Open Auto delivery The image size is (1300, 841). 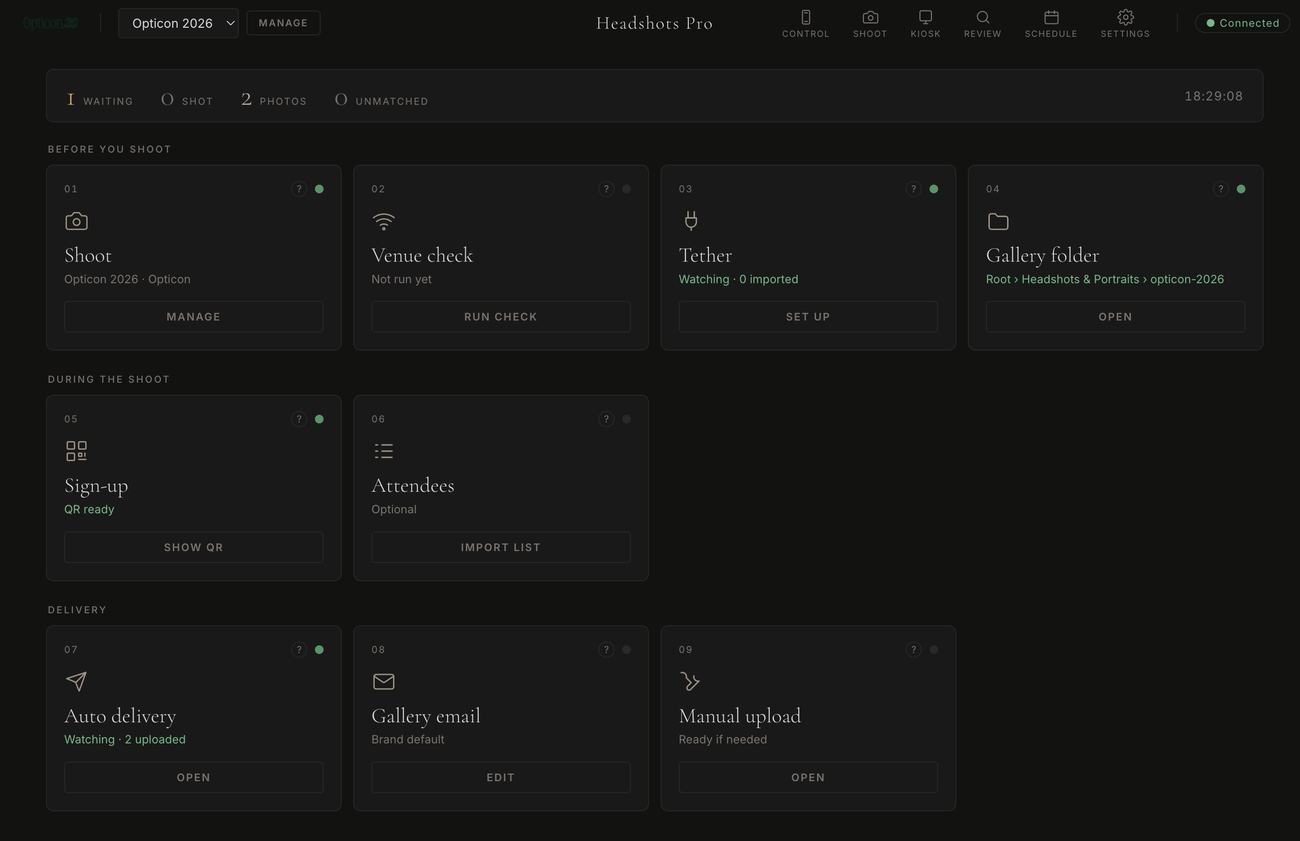pyautogui.click(x=194, y=777)
